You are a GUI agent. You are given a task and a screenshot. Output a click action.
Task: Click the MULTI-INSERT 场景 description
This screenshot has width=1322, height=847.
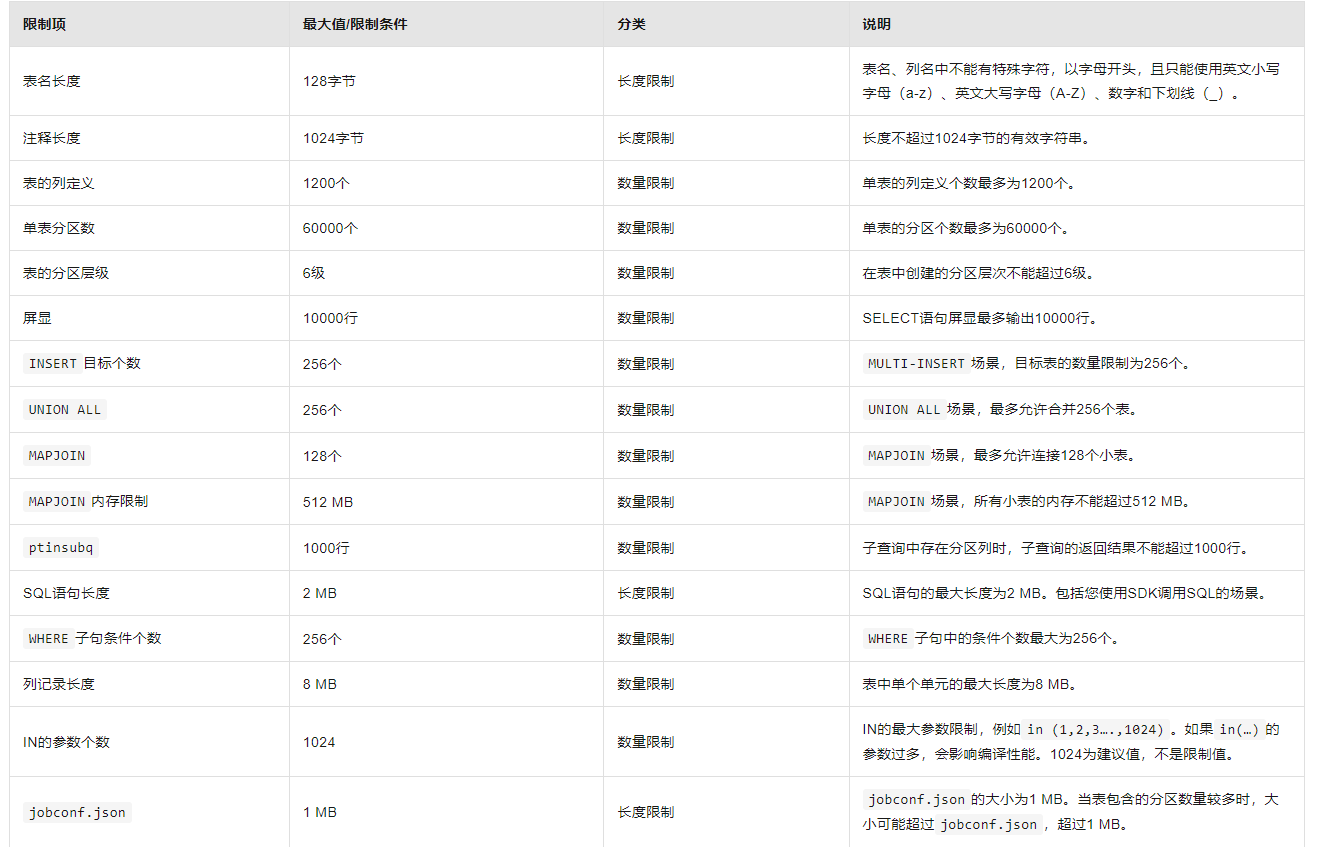1027,363
